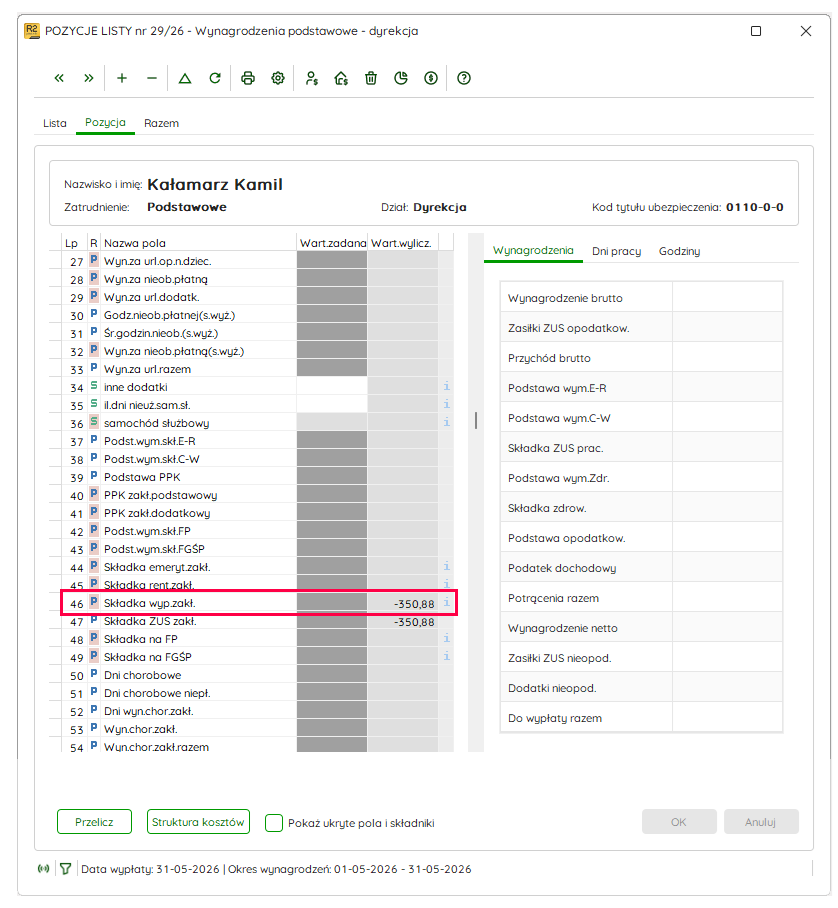Open the Razem tab

(x=162, y=123)
